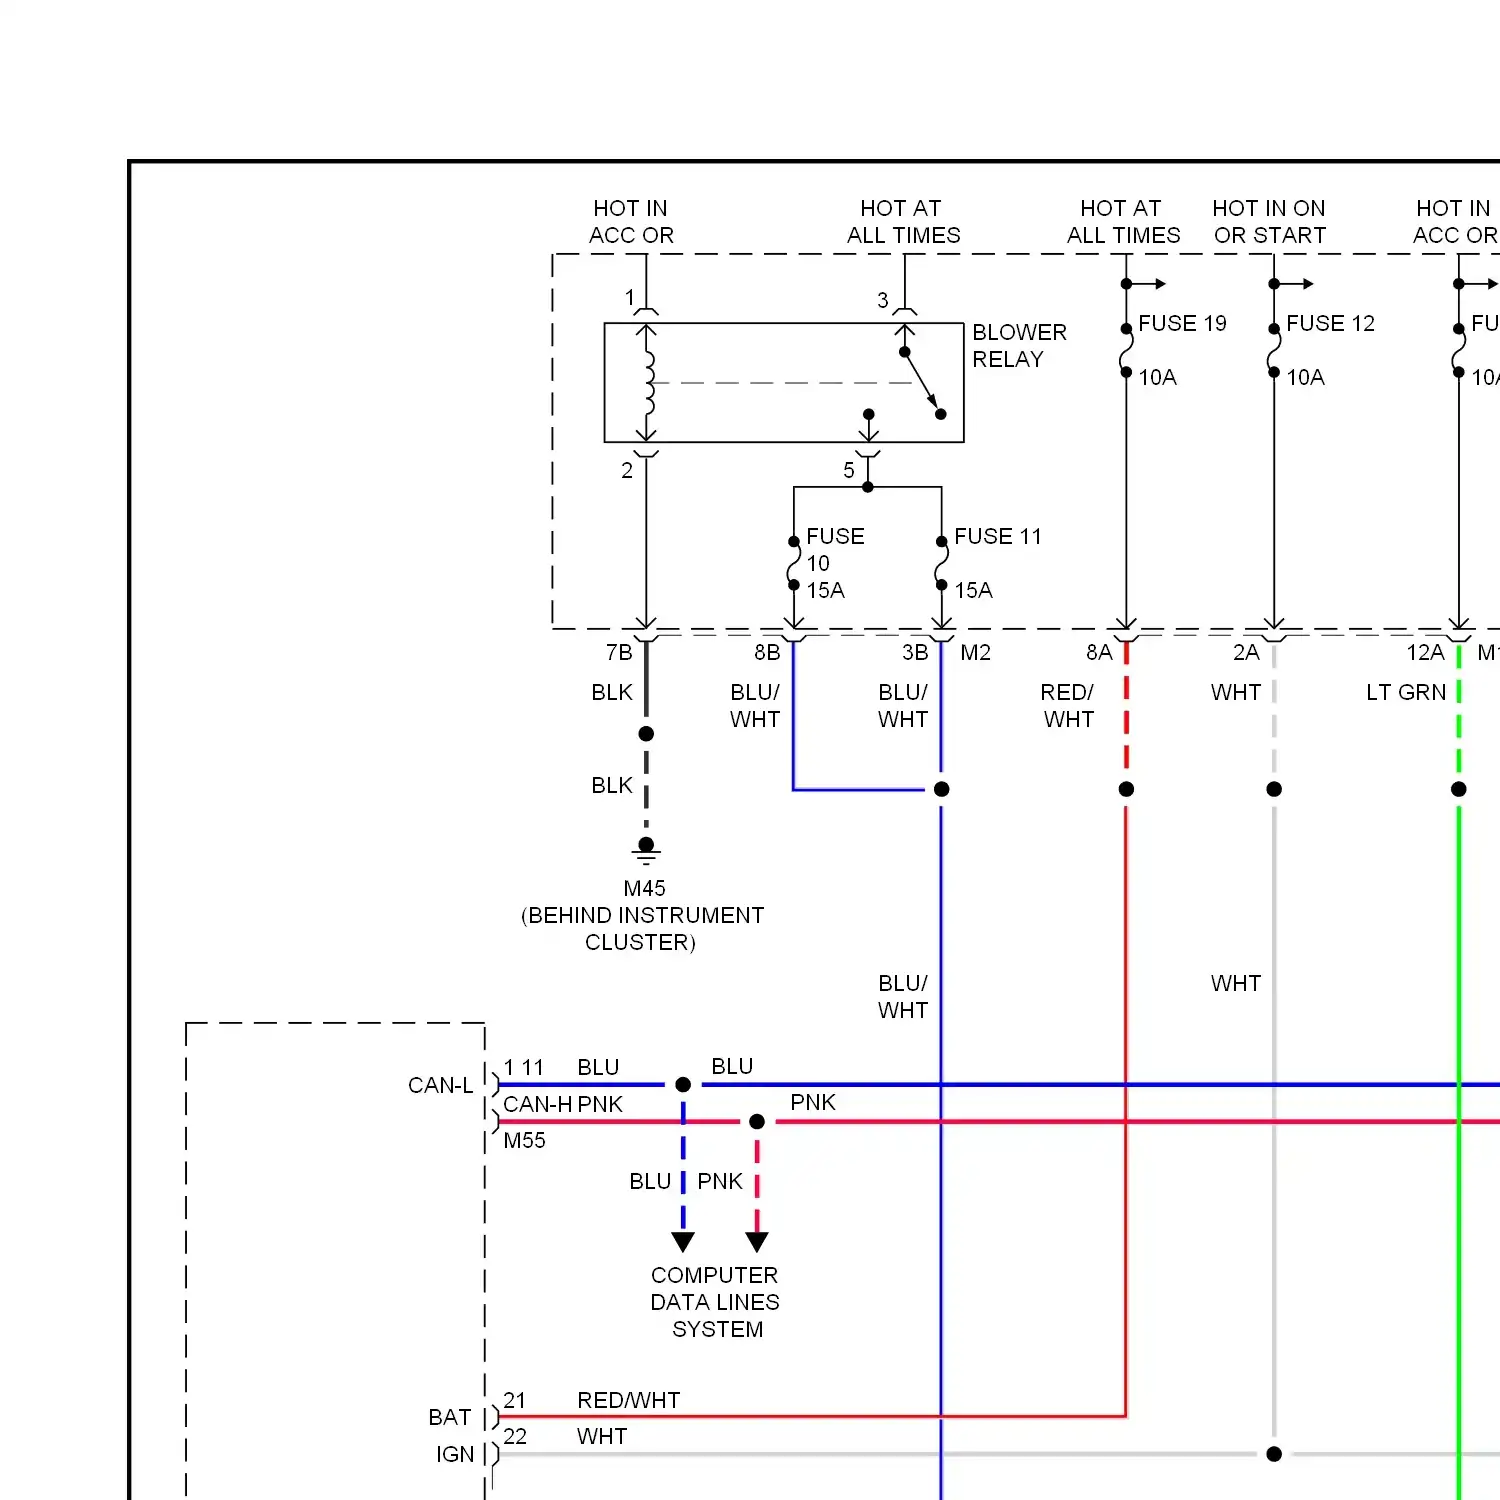Click relay terminal number 5
The height and width of the screenshot is (1500, 1500).
849,470
